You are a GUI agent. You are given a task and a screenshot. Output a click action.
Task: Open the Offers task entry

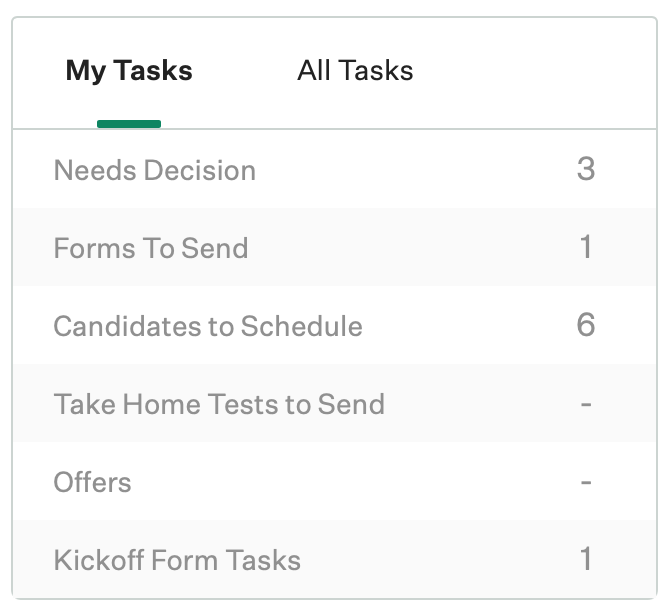coord(92,482)
